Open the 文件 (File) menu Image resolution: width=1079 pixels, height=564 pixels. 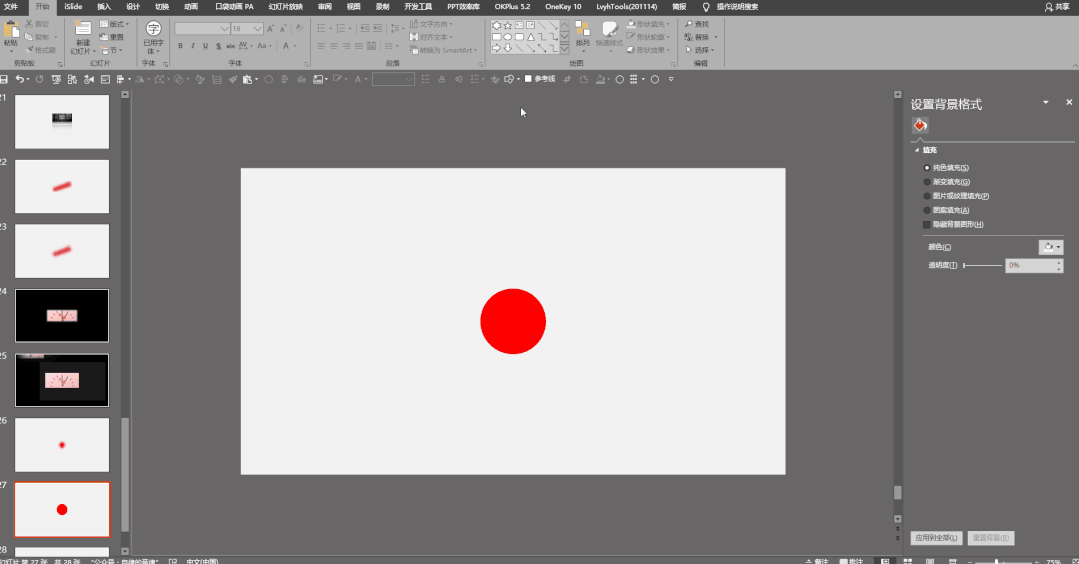(x=11, y=7)
